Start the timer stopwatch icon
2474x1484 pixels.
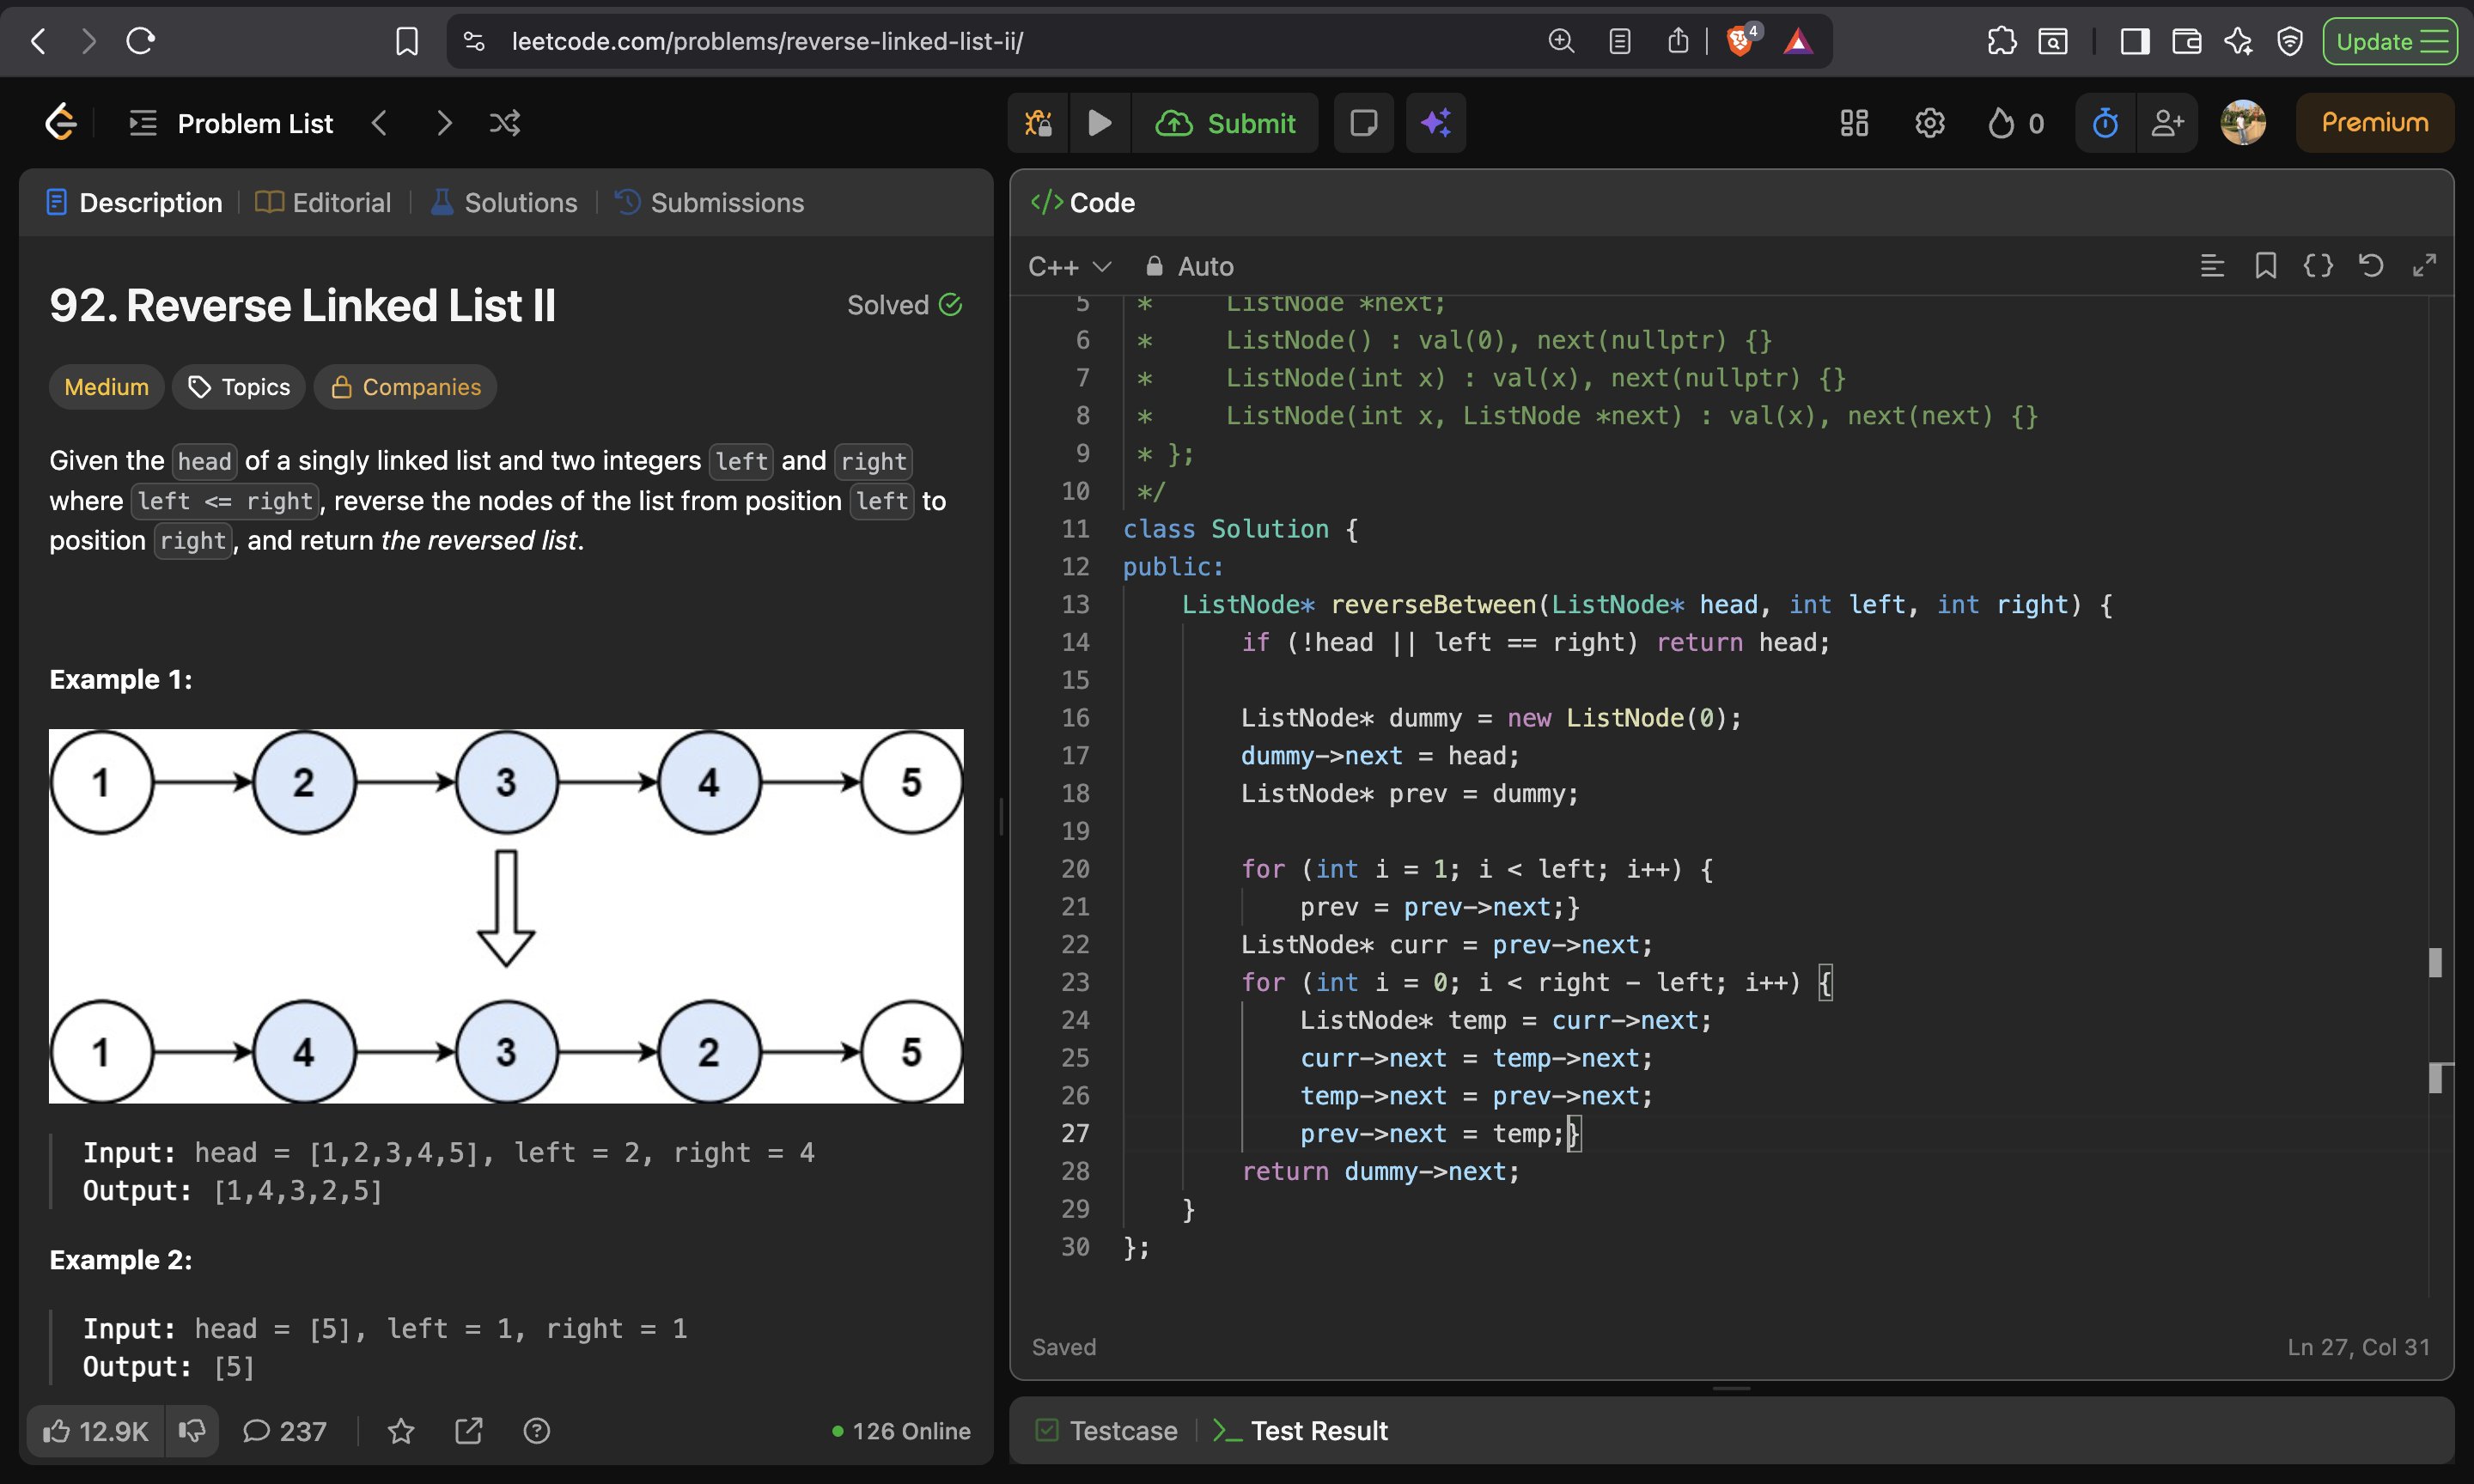(2105, 123)
